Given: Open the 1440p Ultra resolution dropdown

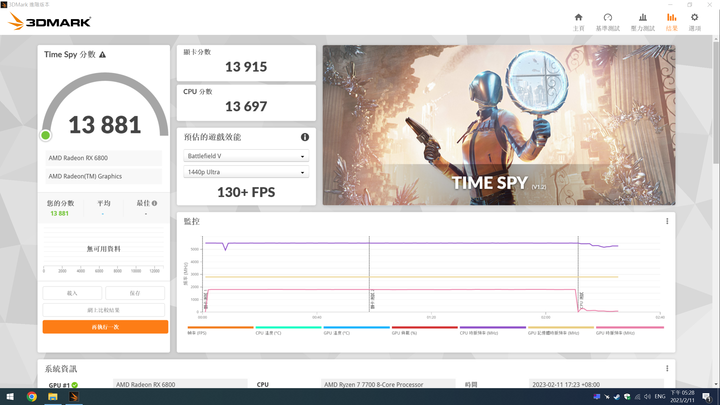Looking at the screenshot, I should coord(246,172).
